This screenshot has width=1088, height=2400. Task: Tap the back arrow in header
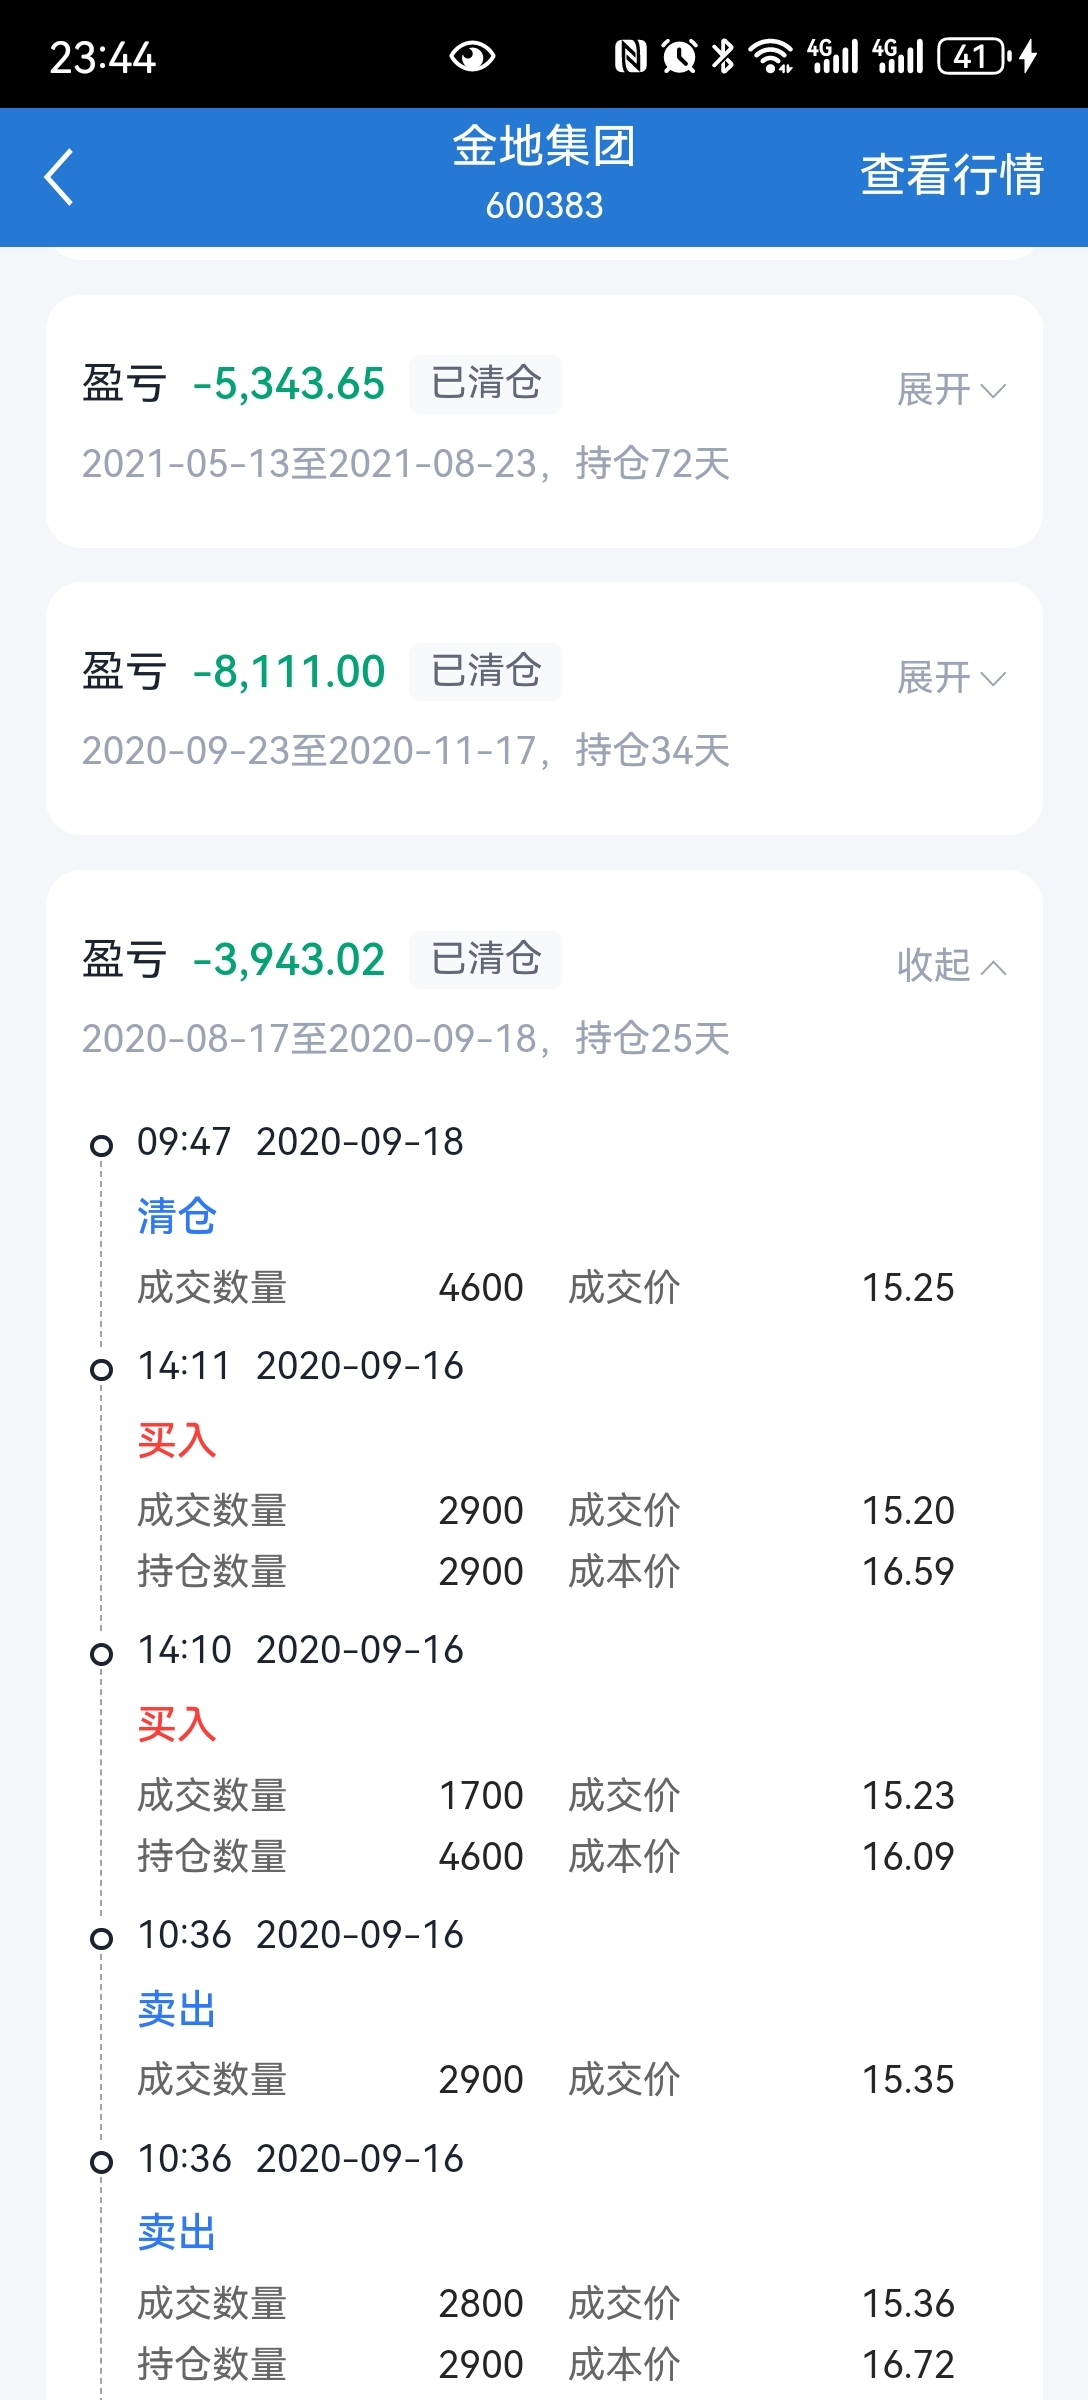click(x=60, y=177)
